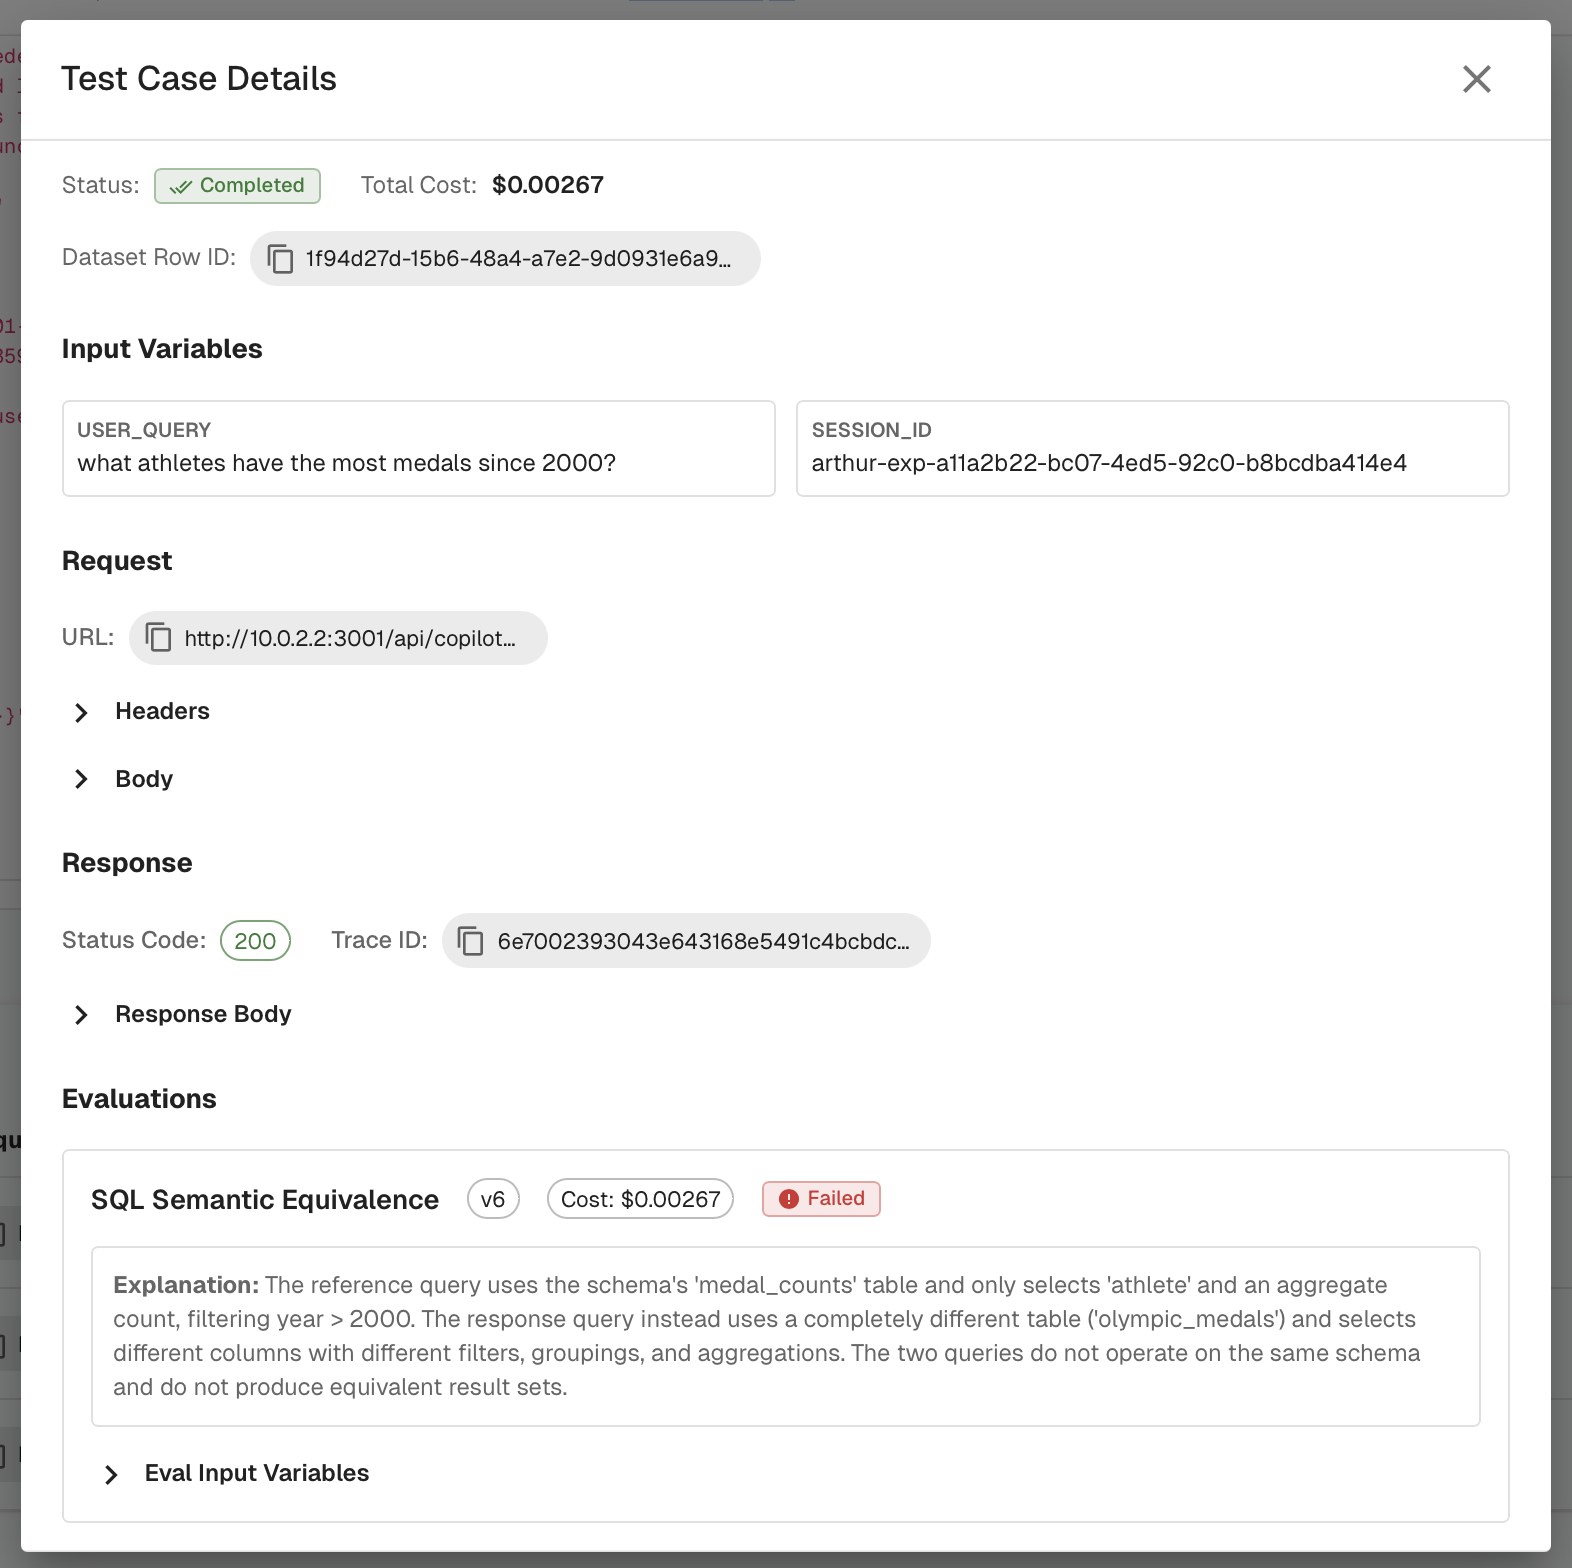Screen dimensions: 1572x1568
Task: Click the SQL Semantic Equivalence title
Action: tap(265, 1199)
